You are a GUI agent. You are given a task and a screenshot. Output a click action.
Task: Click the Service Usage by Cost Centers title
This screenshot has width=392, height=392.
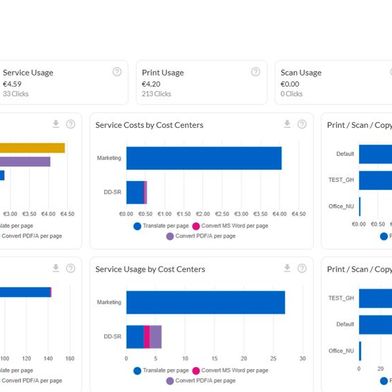click(x=150, y=269)
